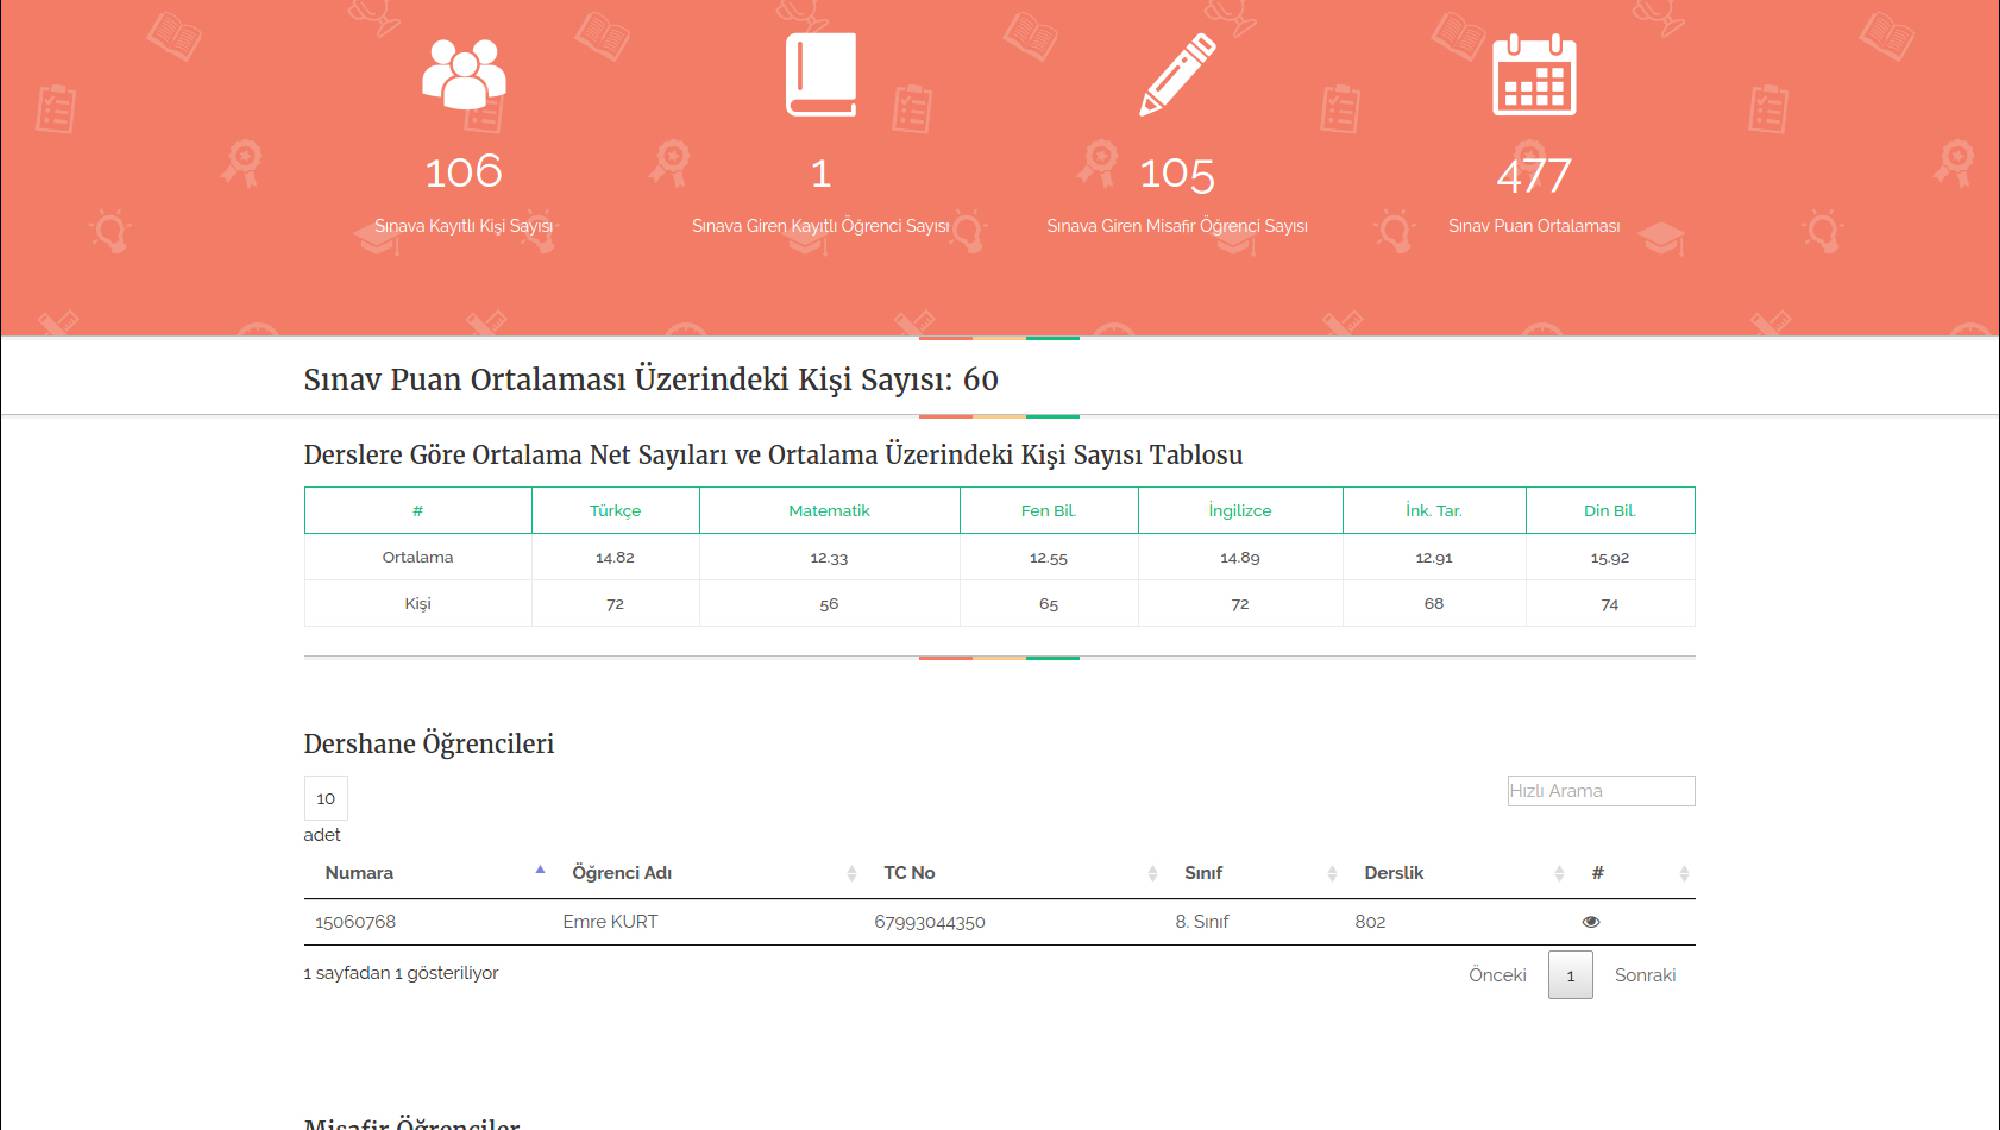Focus the Hızlı Arama search field
2000x1130 pixels.
tap(1601, 791)
